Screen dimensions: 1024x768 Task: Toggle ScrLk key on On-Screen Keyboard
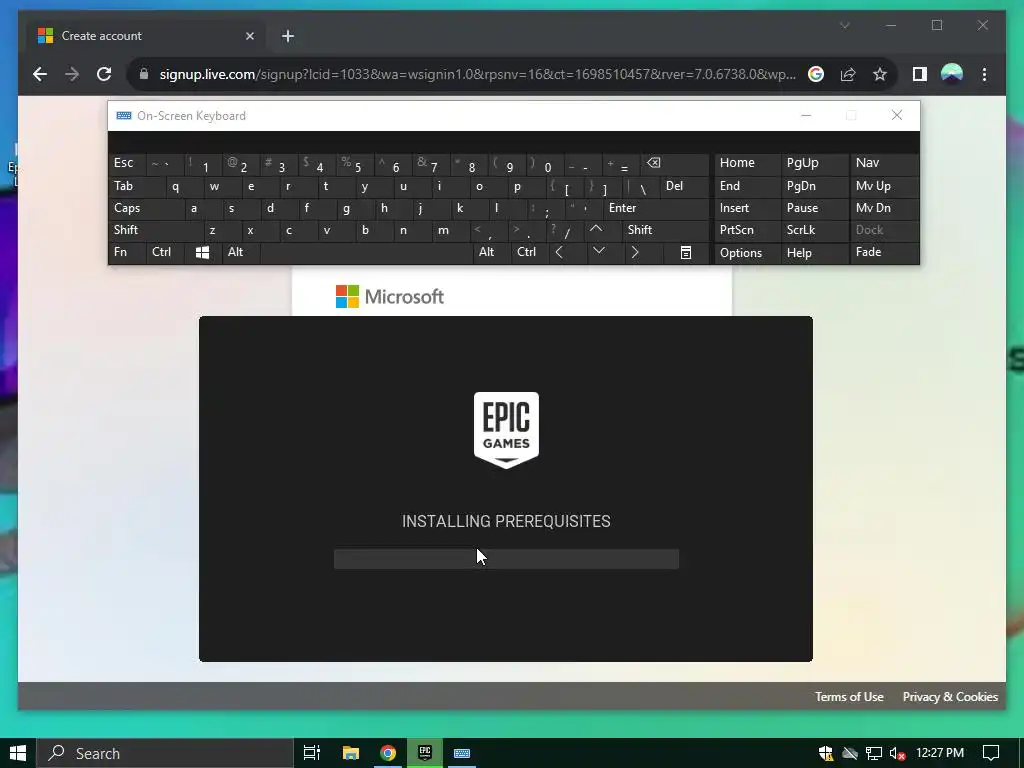coord(814,230)
